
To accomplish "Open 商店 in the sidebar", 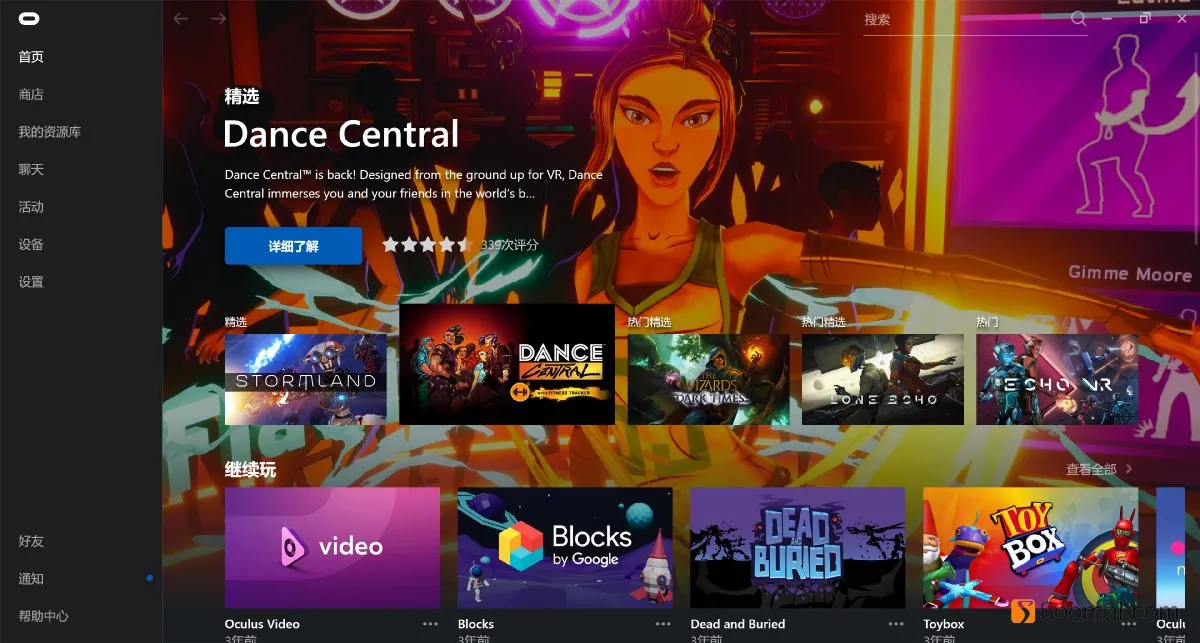I will [x=31, y=95].
